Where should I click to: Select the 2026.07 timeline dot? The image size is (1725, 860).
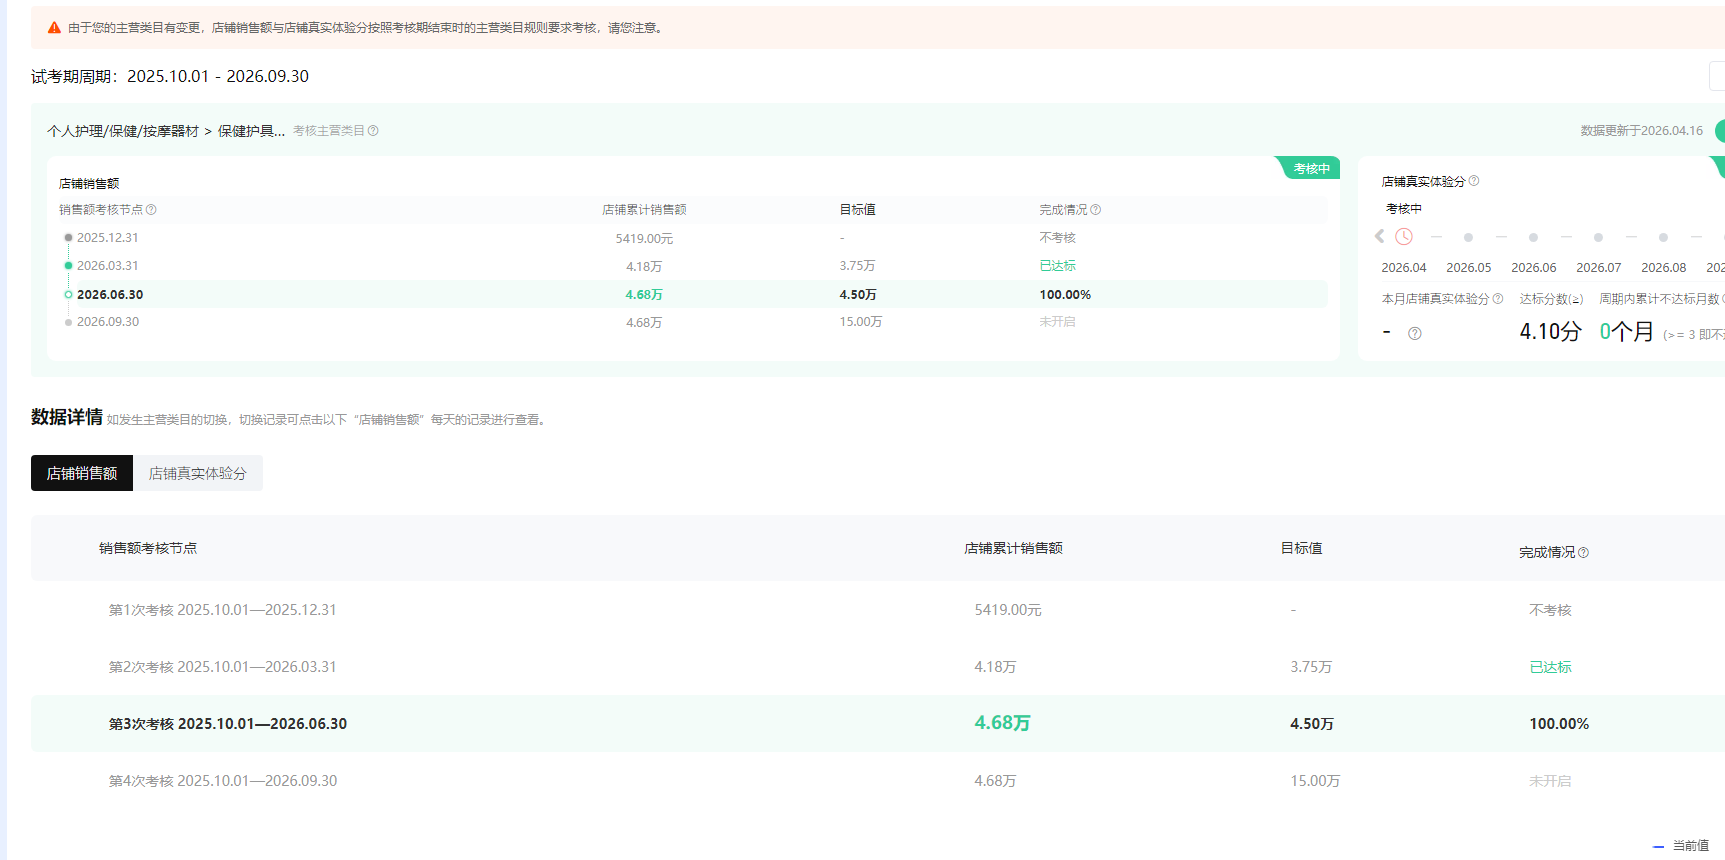coord(1598,238)
